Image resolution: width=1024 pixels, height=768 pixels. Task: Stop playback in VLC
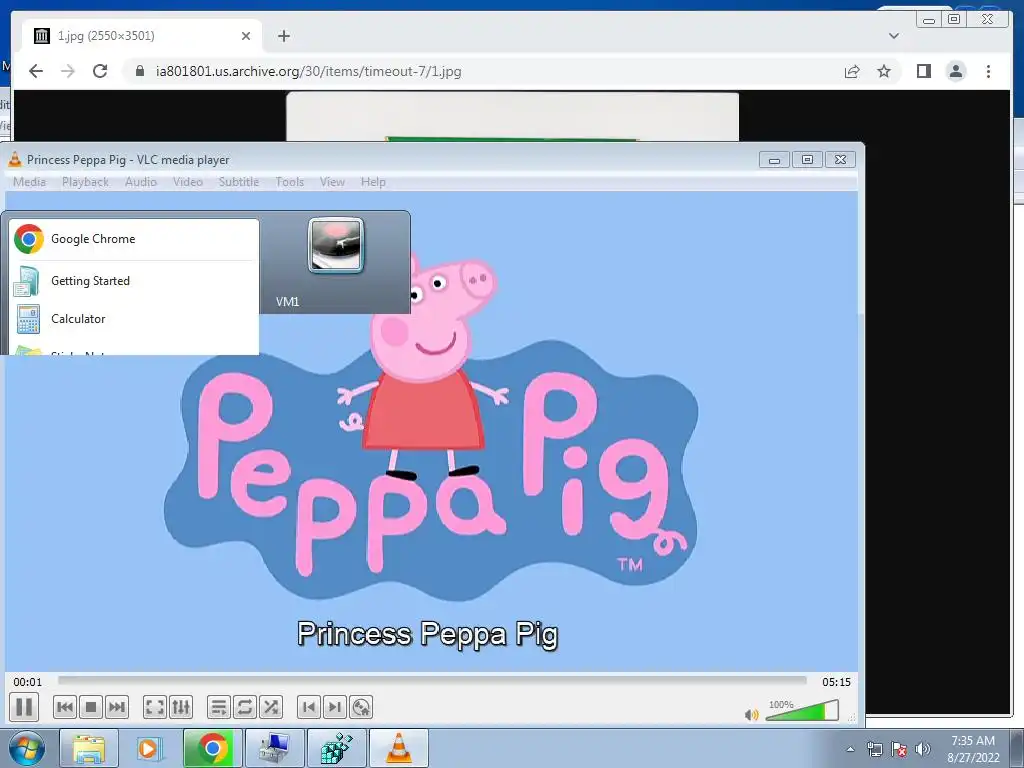coord(91,707)
